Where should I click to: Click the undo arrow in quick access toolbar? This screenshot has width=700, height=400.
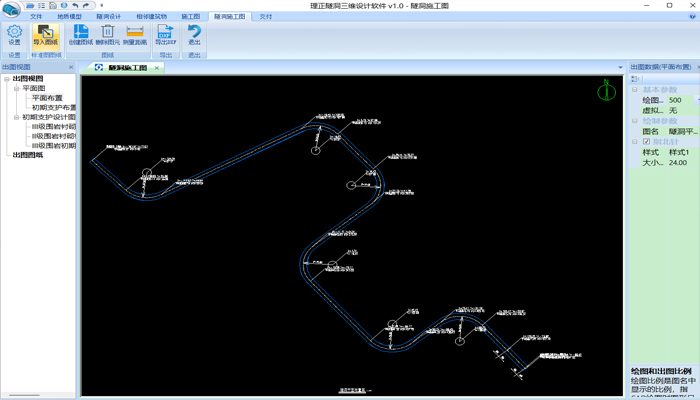pos(77,5)
